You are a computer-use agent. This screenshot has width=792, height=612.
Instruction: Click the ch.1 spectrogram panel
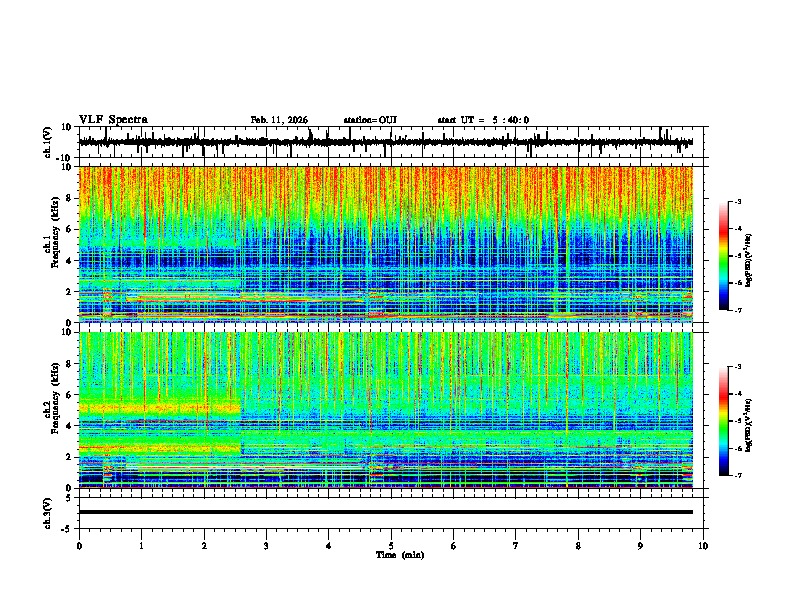(385, 244)
